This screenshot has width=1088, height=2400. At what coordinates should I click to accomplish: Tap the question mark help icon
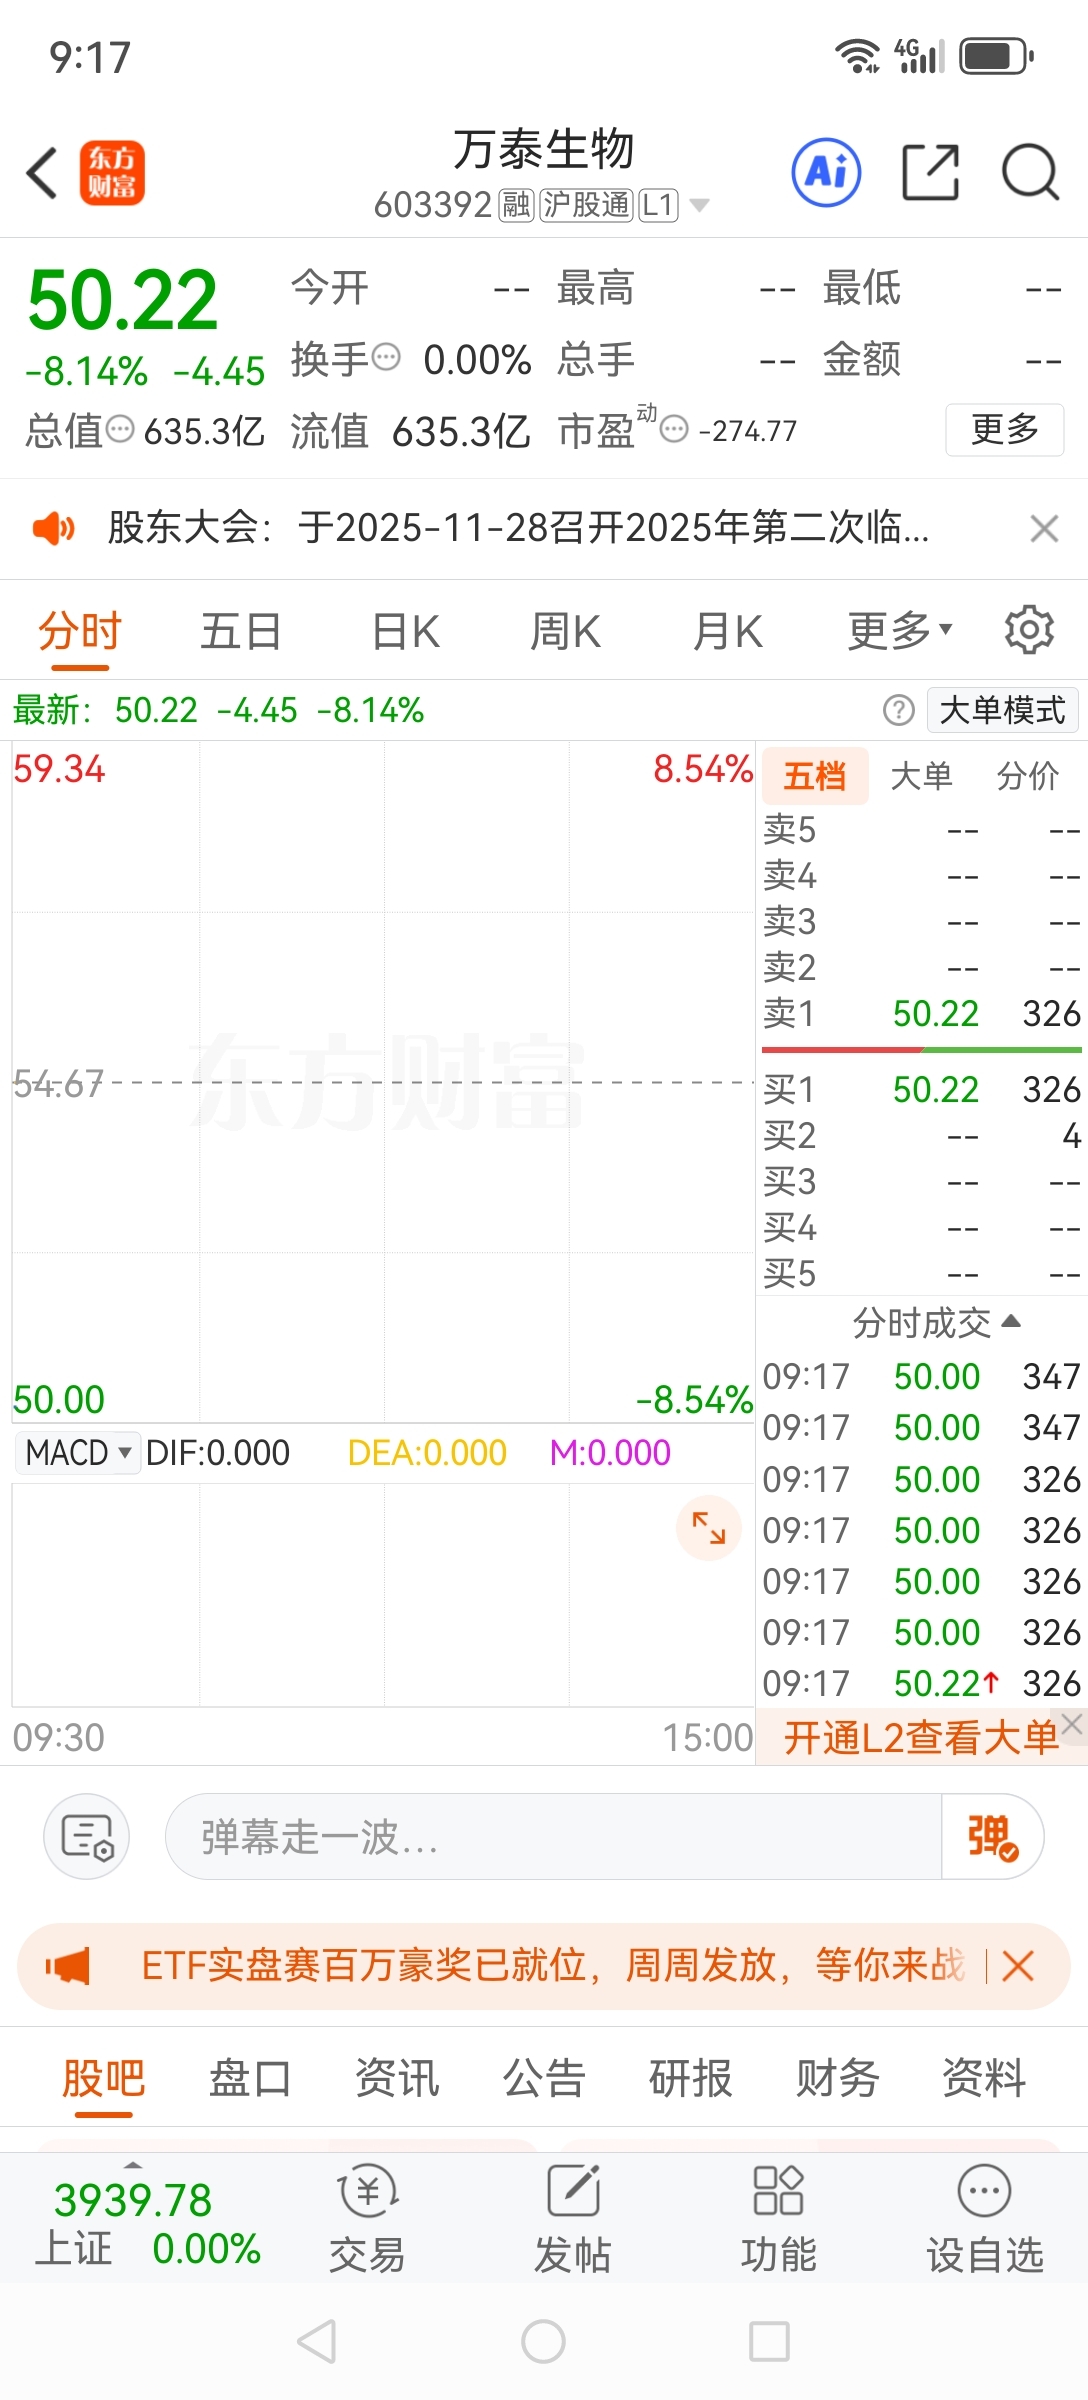click(899, 711)
